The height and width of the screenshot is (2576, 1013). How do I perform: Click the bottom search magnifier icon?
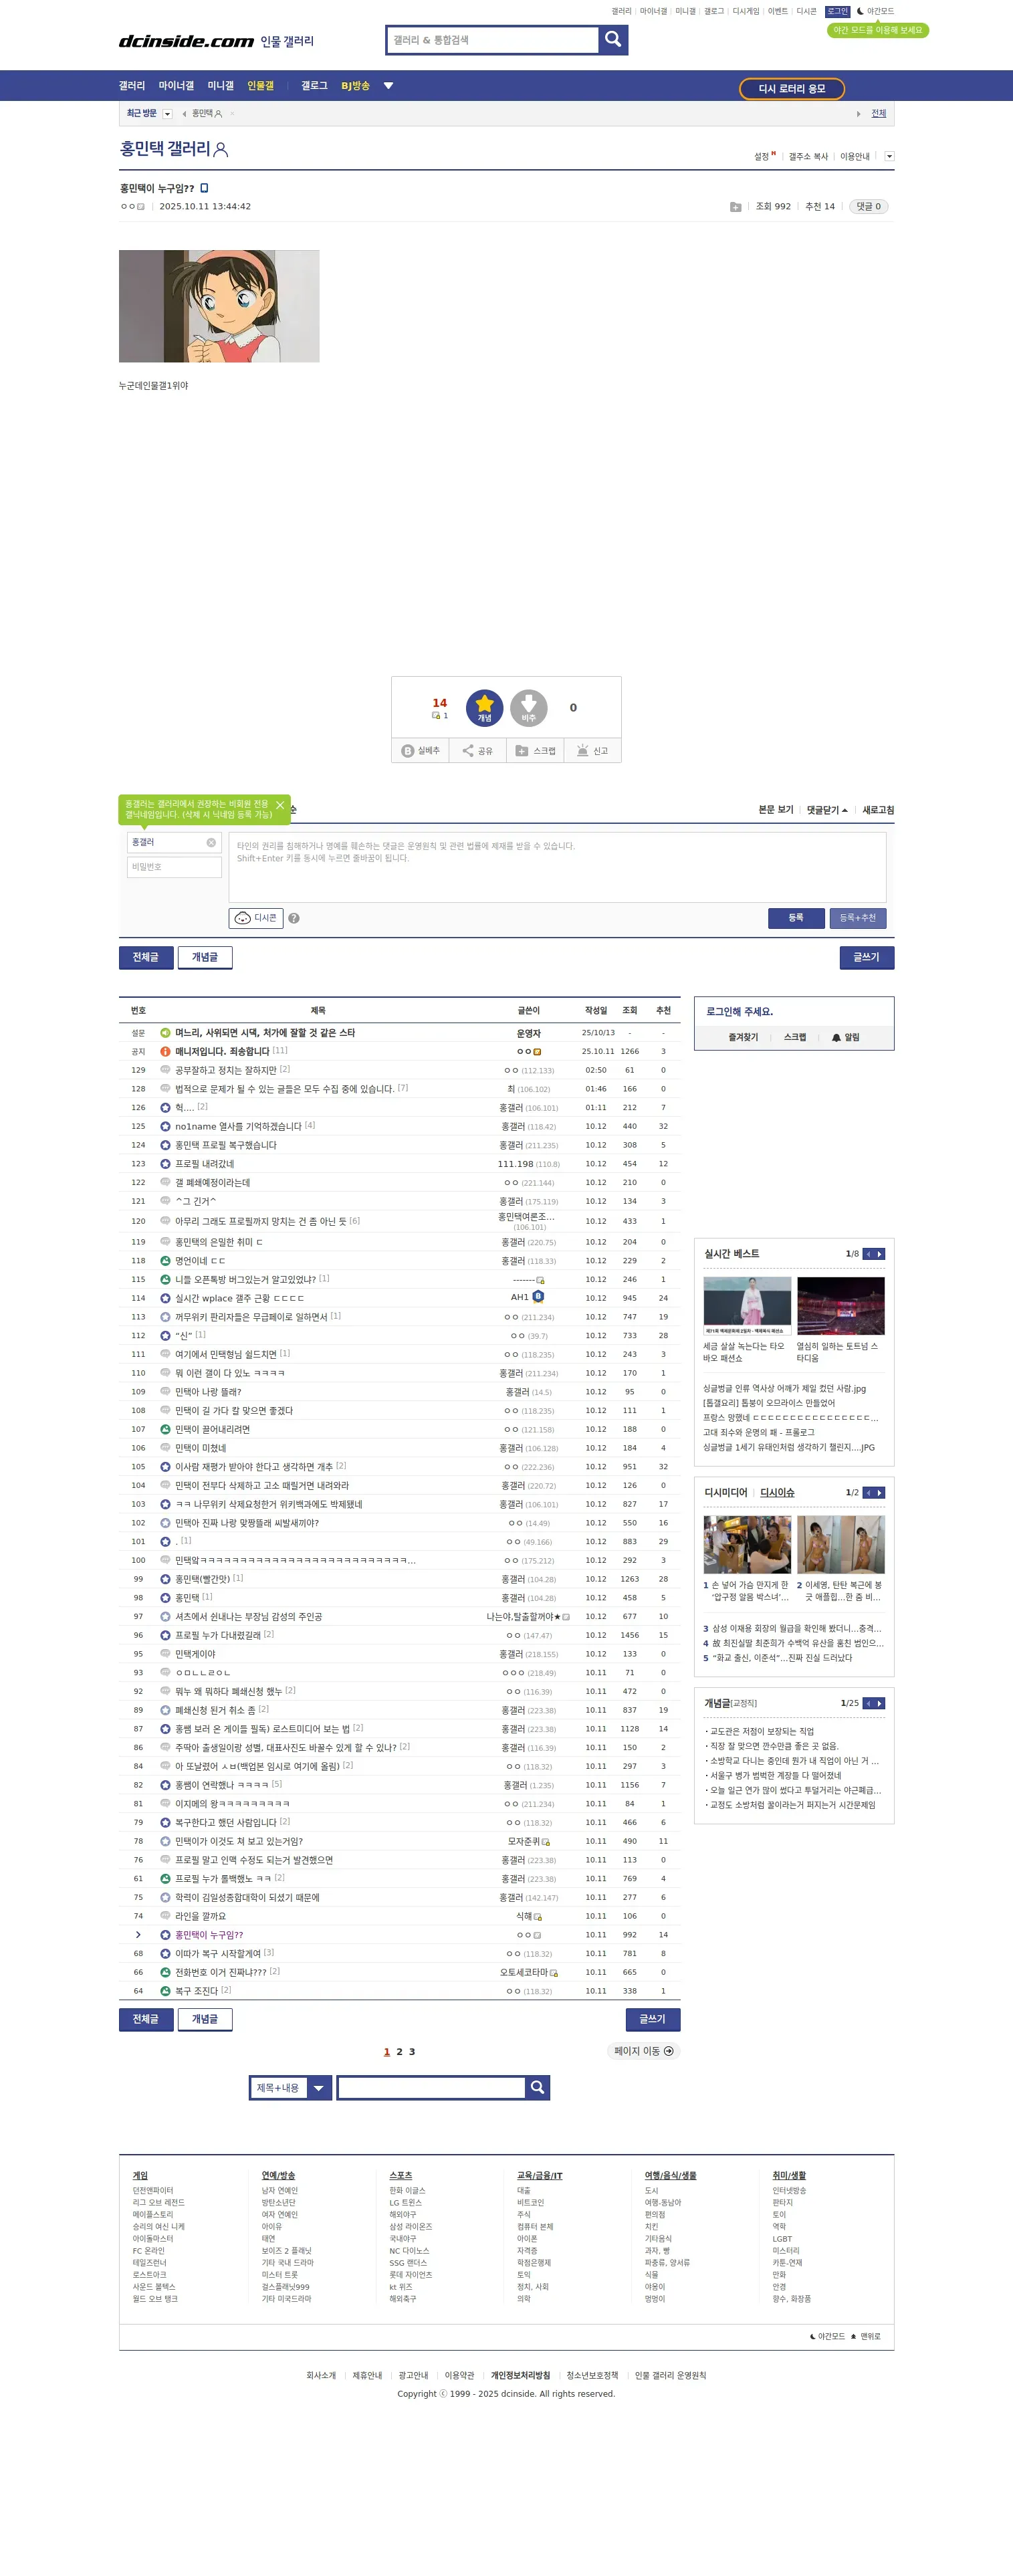tap(538, 2088)
